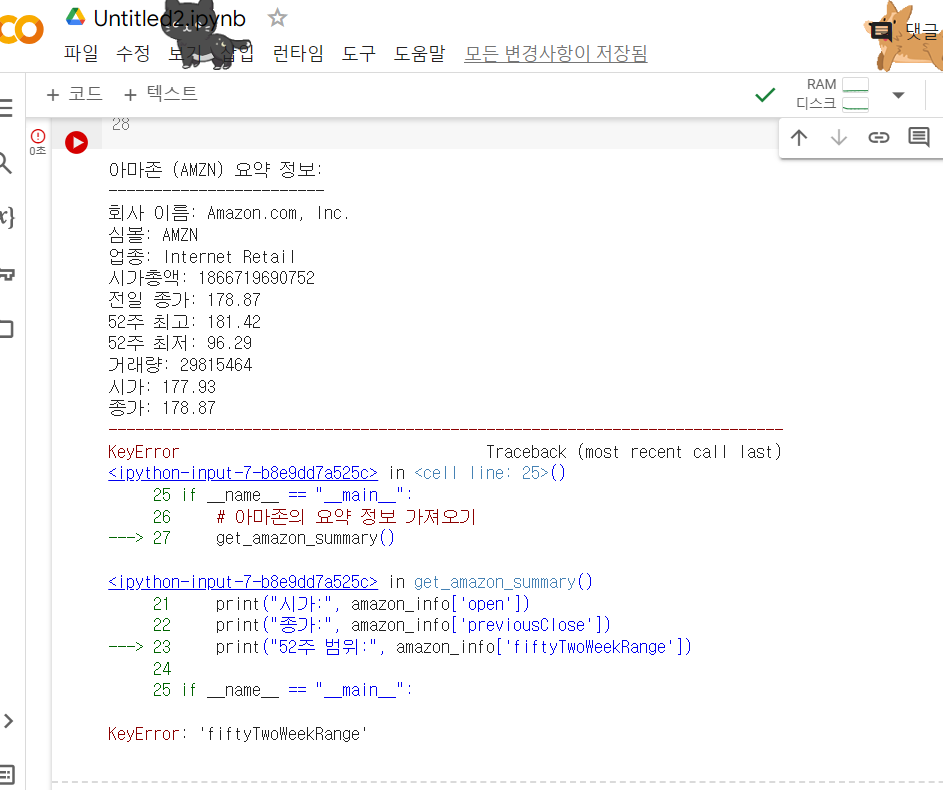Open the 런타임 menu

point(298,53)
